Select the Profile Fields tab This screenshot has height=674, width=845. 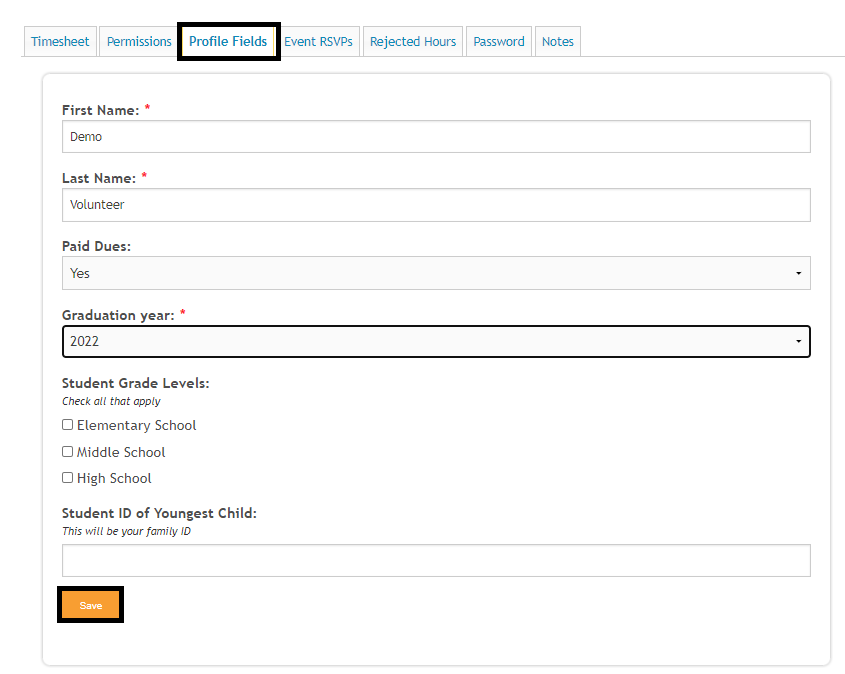coord(228,41)
